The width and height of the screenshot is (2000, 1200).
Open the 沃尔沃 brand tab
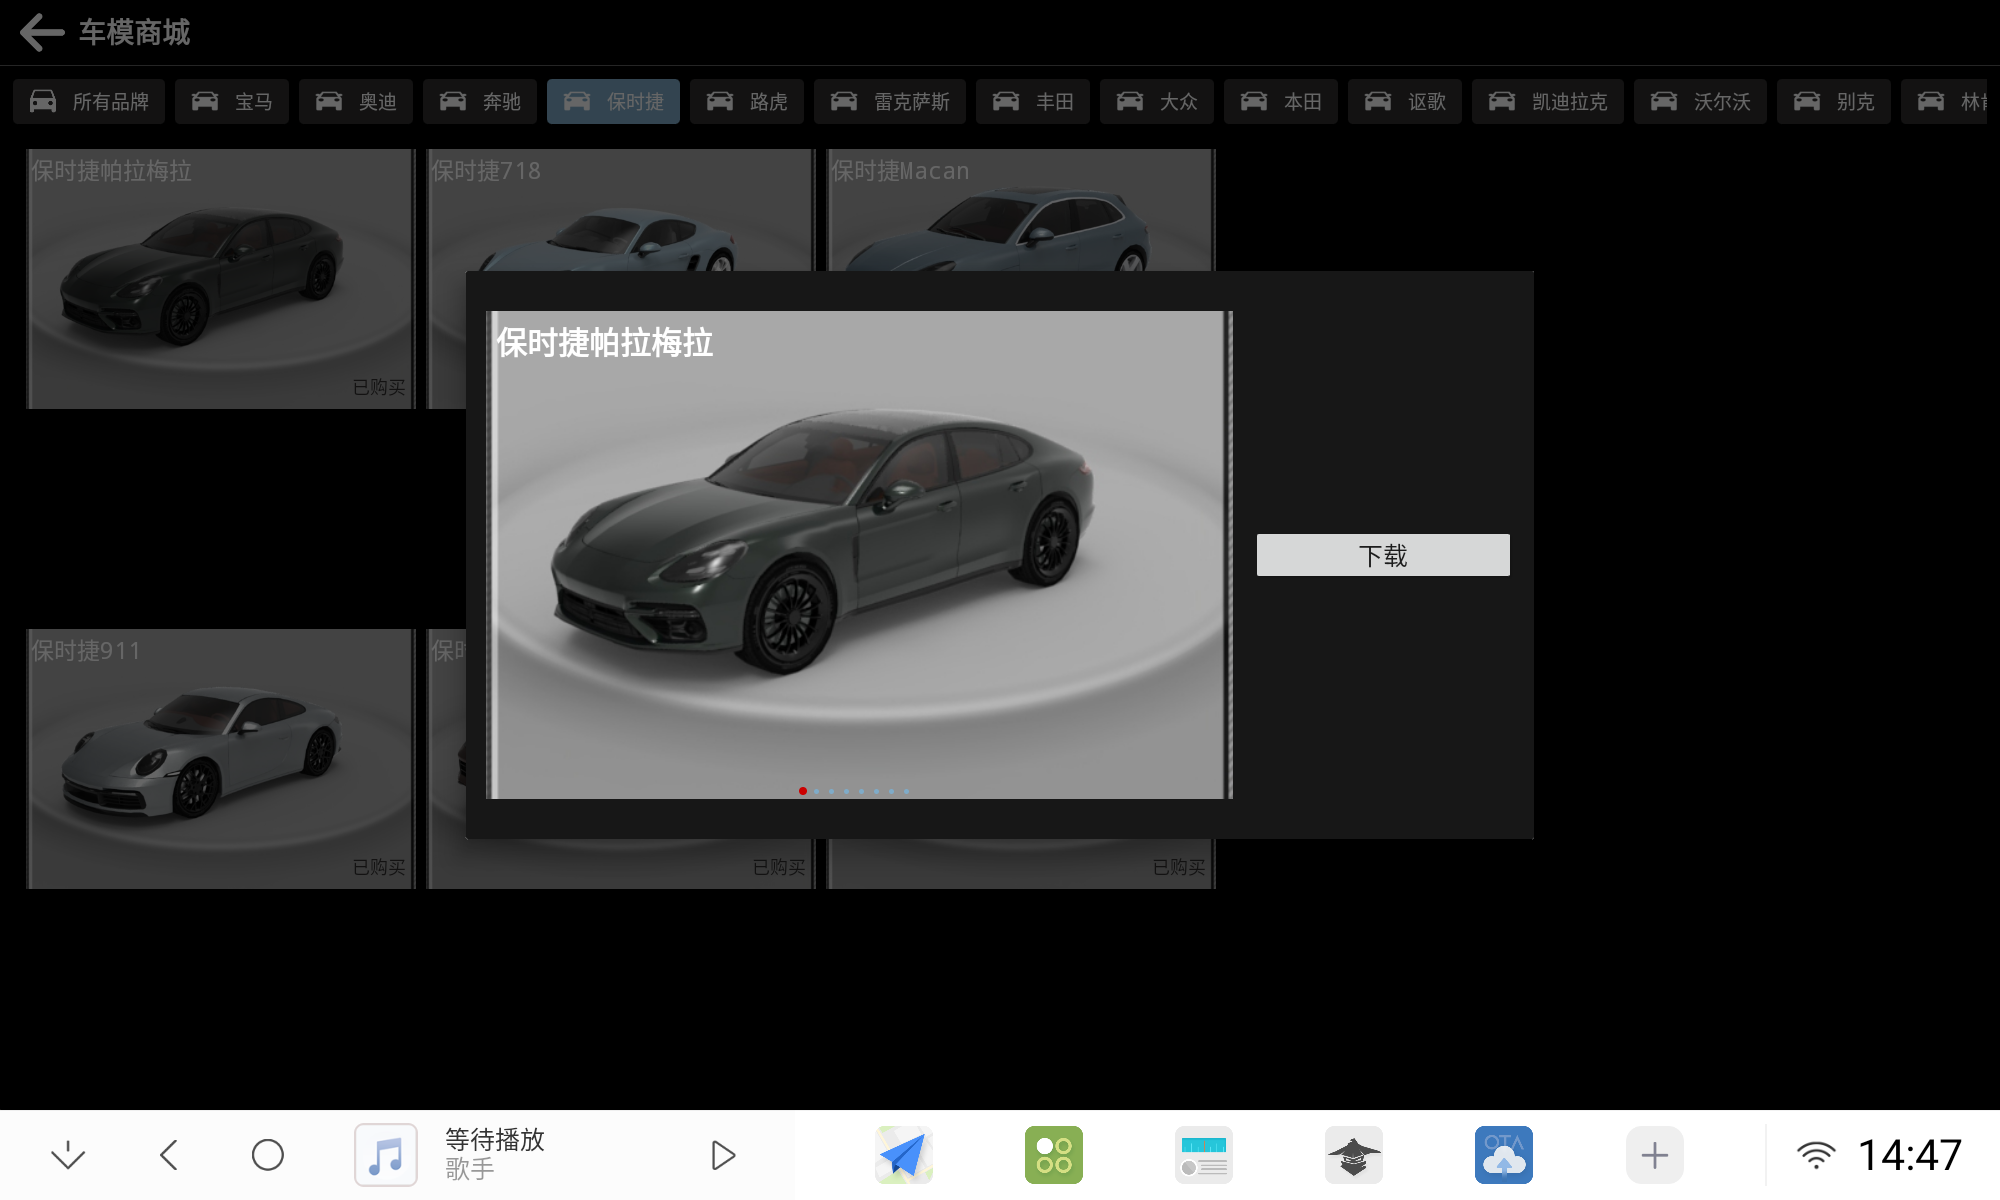coord(1700,101)
